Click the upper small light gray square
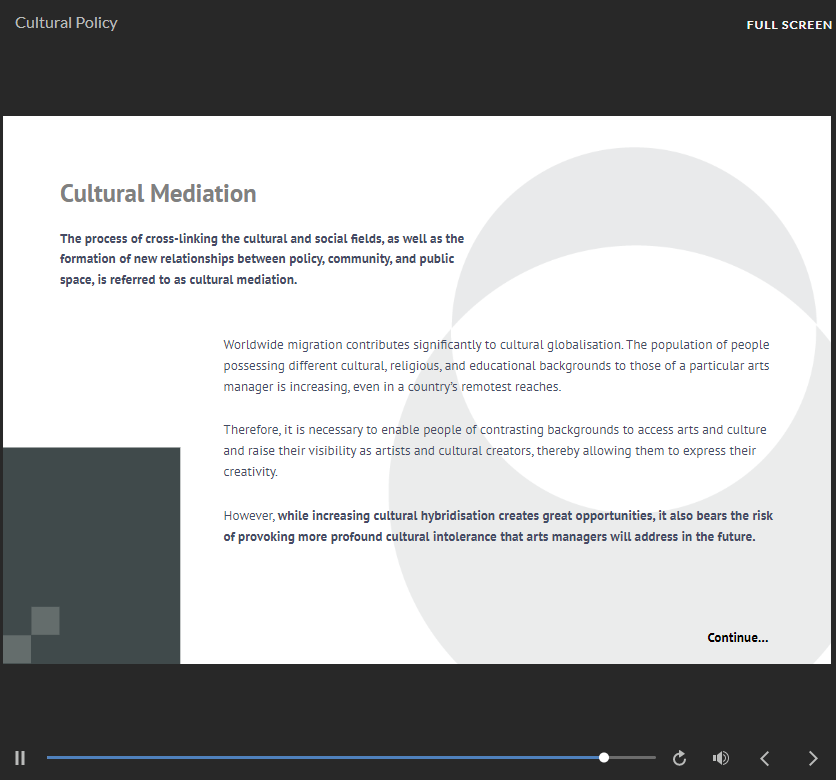The image size is (836, 780). [x=45, y=620]
